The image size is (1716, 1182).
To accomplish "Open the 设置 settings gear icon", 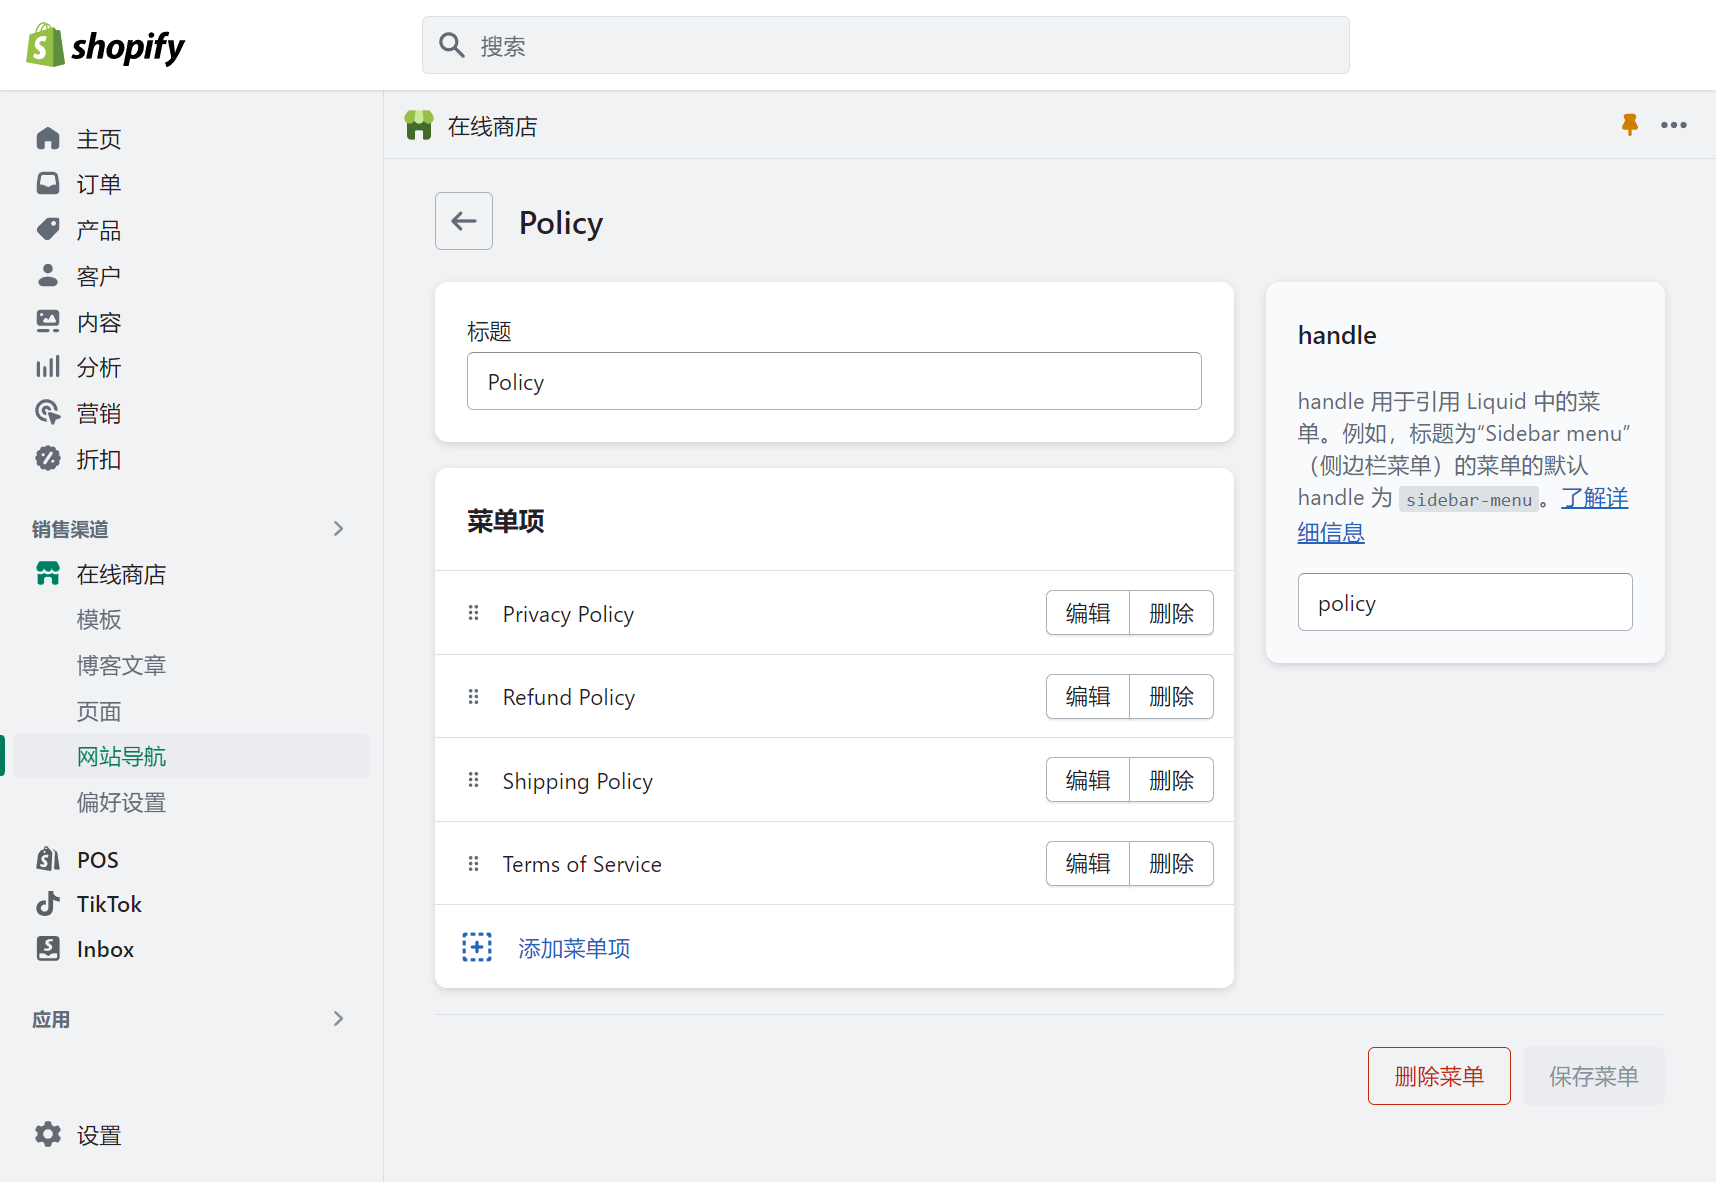I will (48, 1134).
